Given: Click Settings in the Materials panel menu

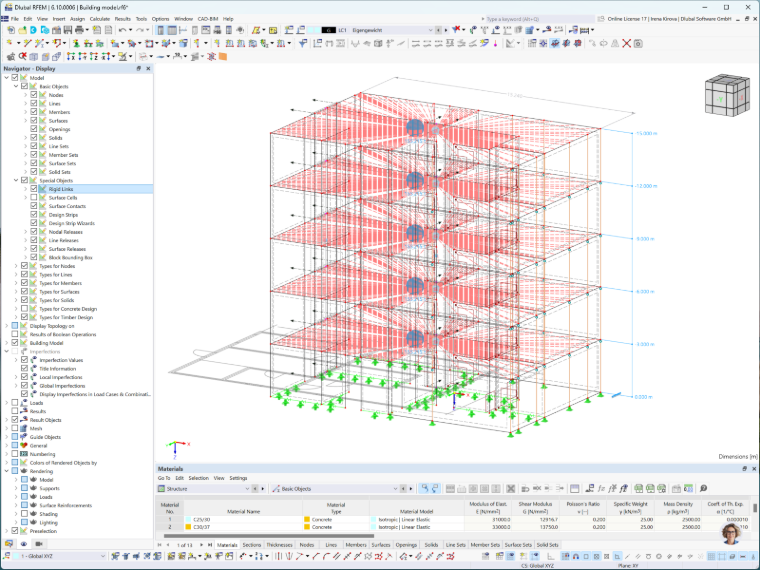Looking at the screenshot, I should 238,478.
